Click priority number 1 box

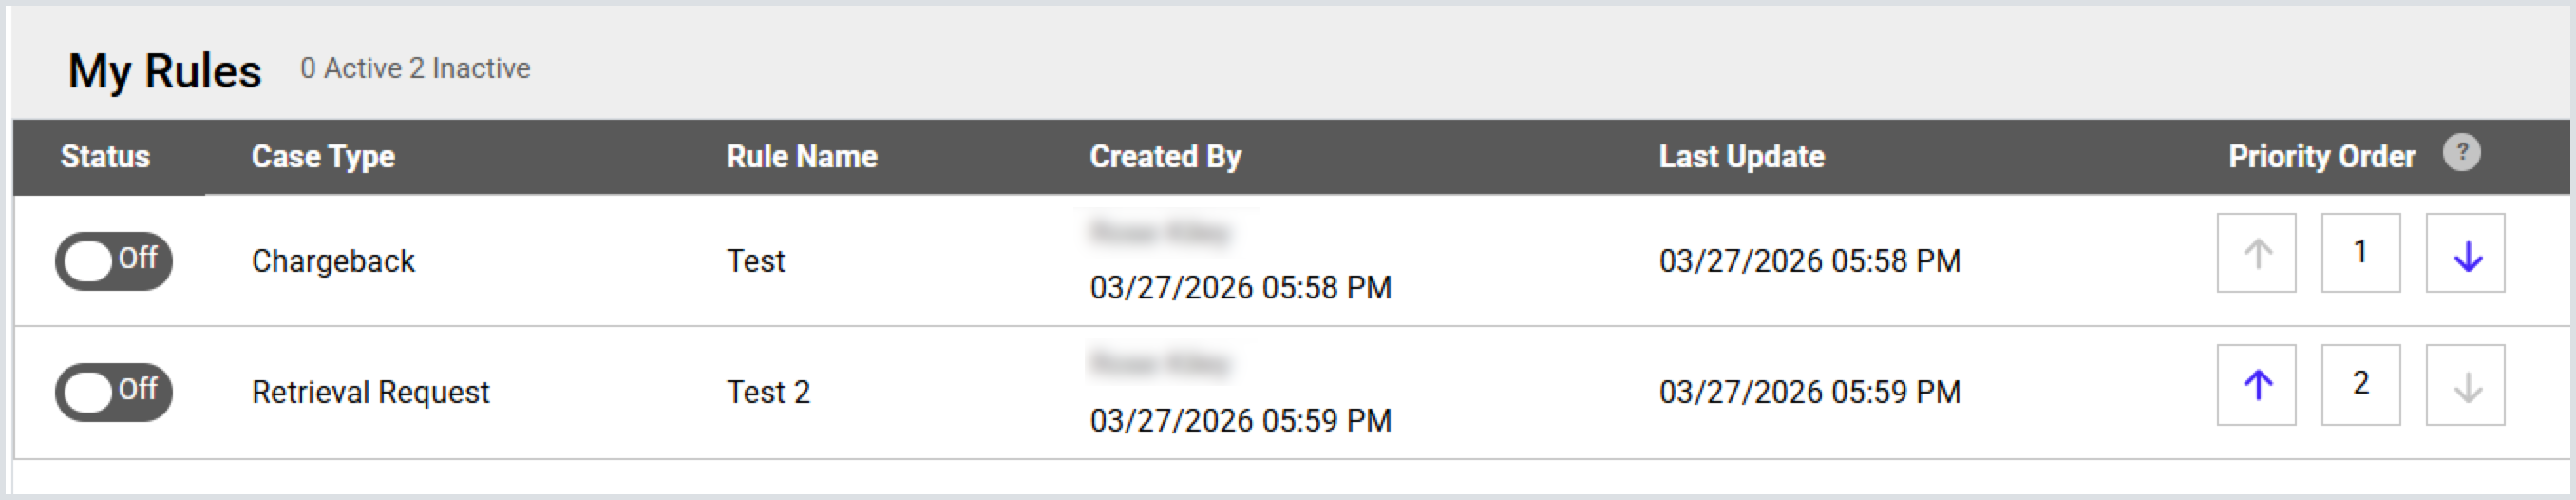pyautogui.click(x=2360, y=253)
